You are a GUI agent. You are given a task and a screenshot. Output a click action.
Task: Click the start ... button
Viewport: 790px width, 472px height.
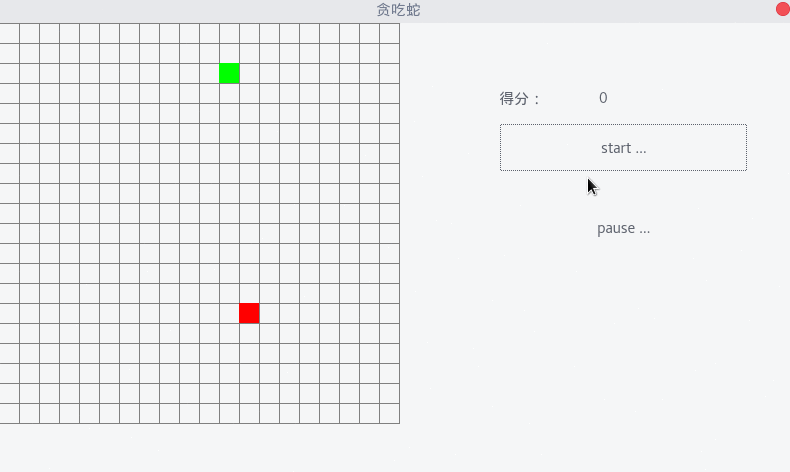[623, 148]
